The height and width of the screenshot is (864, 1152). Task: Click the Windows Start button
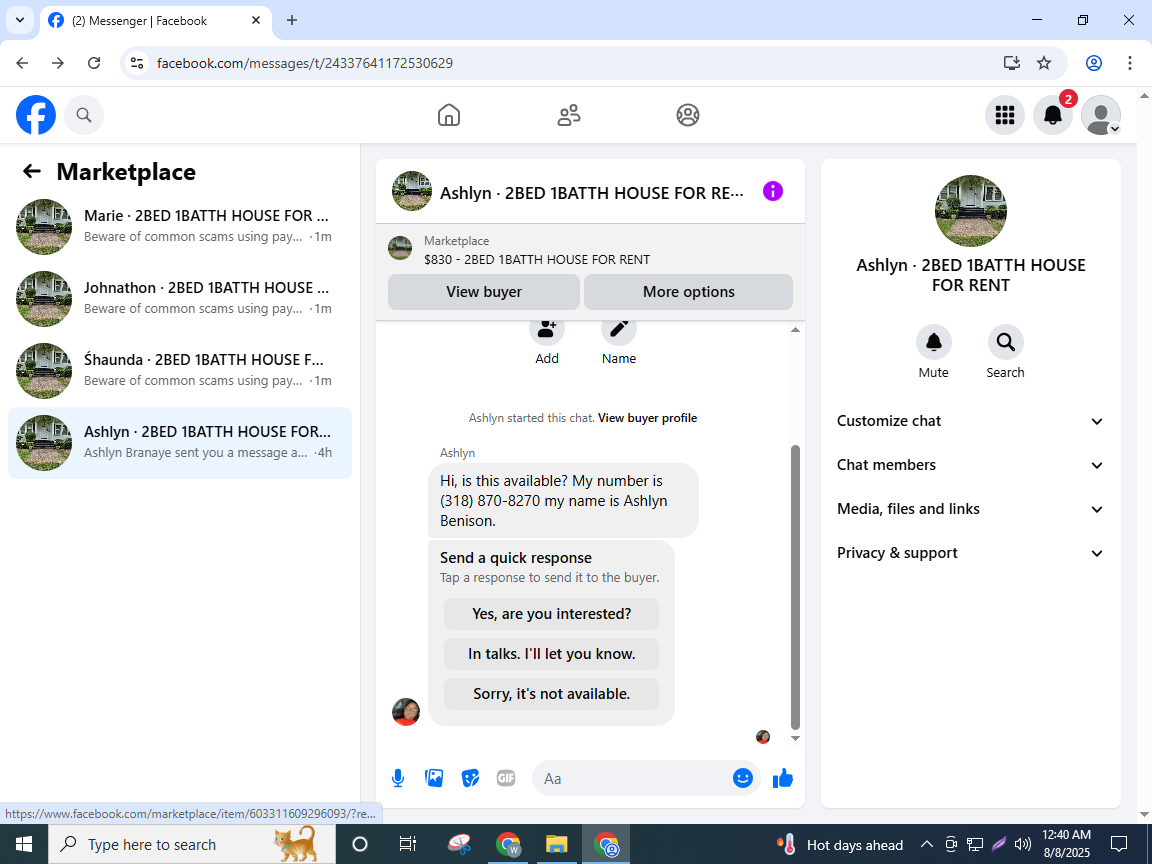pyautogui.click(x=24, y=844)
